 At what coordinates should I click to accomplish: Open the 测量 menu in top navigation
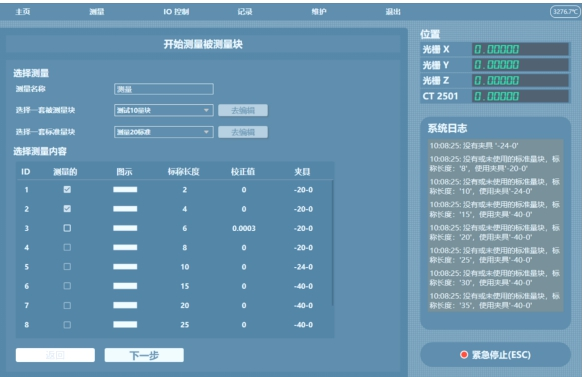(x=97, y=12)
